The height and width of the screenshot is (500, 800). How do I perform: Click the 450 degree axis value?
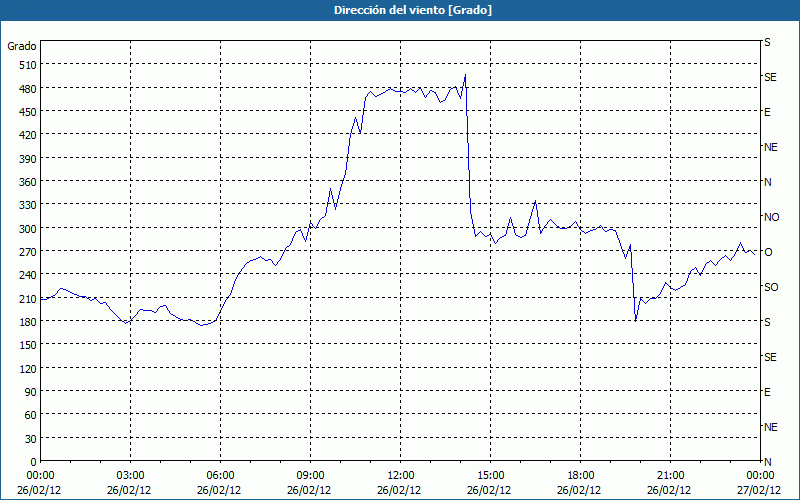28,112
